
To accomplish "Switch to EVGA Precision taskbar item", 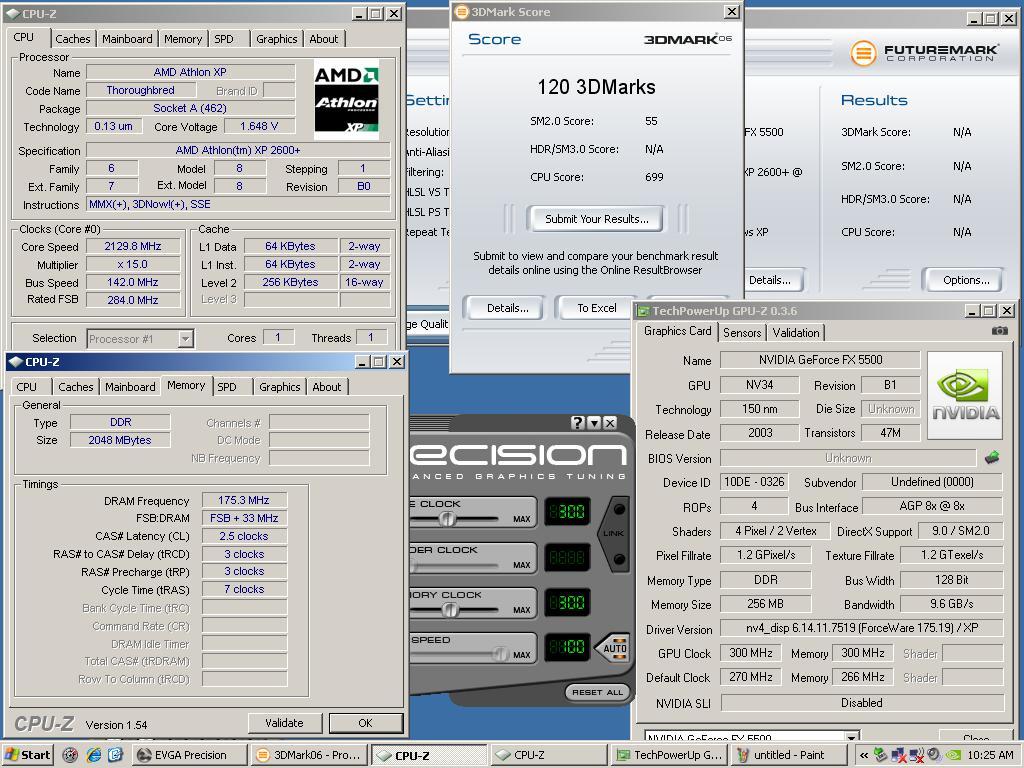I will click(191, 755).
